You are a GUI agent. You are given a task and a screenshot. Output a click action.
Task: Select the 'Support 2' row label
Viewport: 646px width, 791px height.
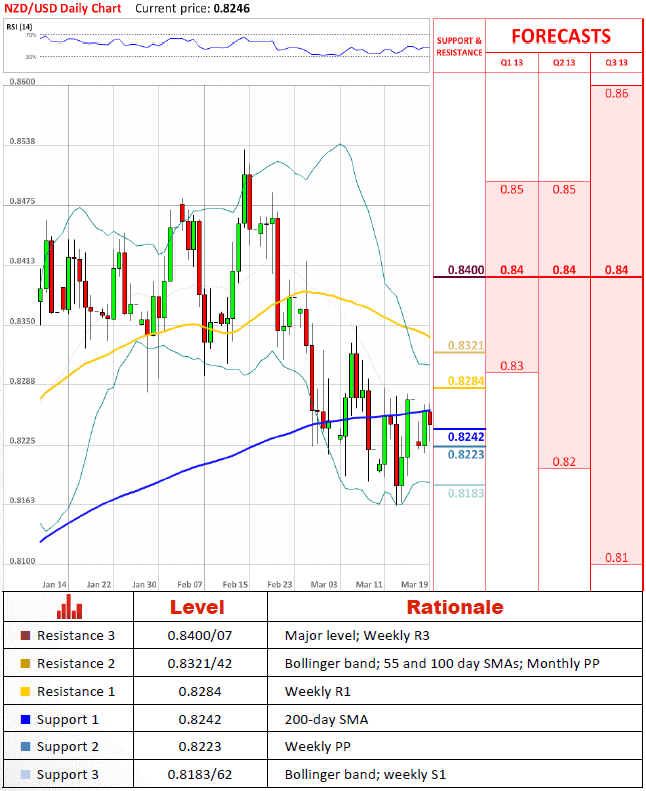[x=68, y=747]
